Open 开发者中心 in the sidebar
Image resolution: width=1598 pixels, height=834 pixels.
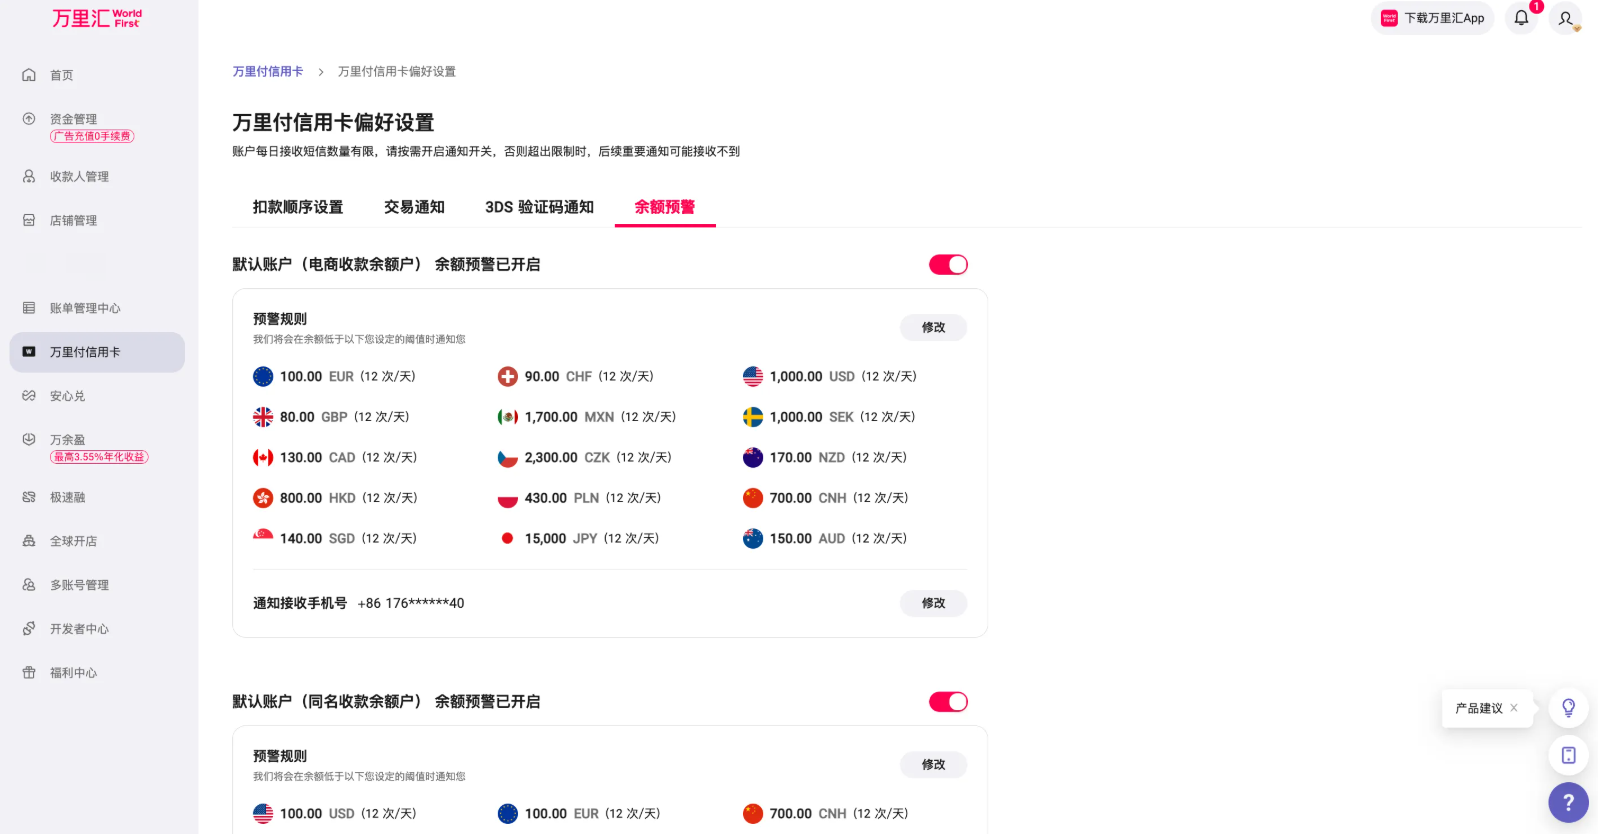[x=79, y=629]
